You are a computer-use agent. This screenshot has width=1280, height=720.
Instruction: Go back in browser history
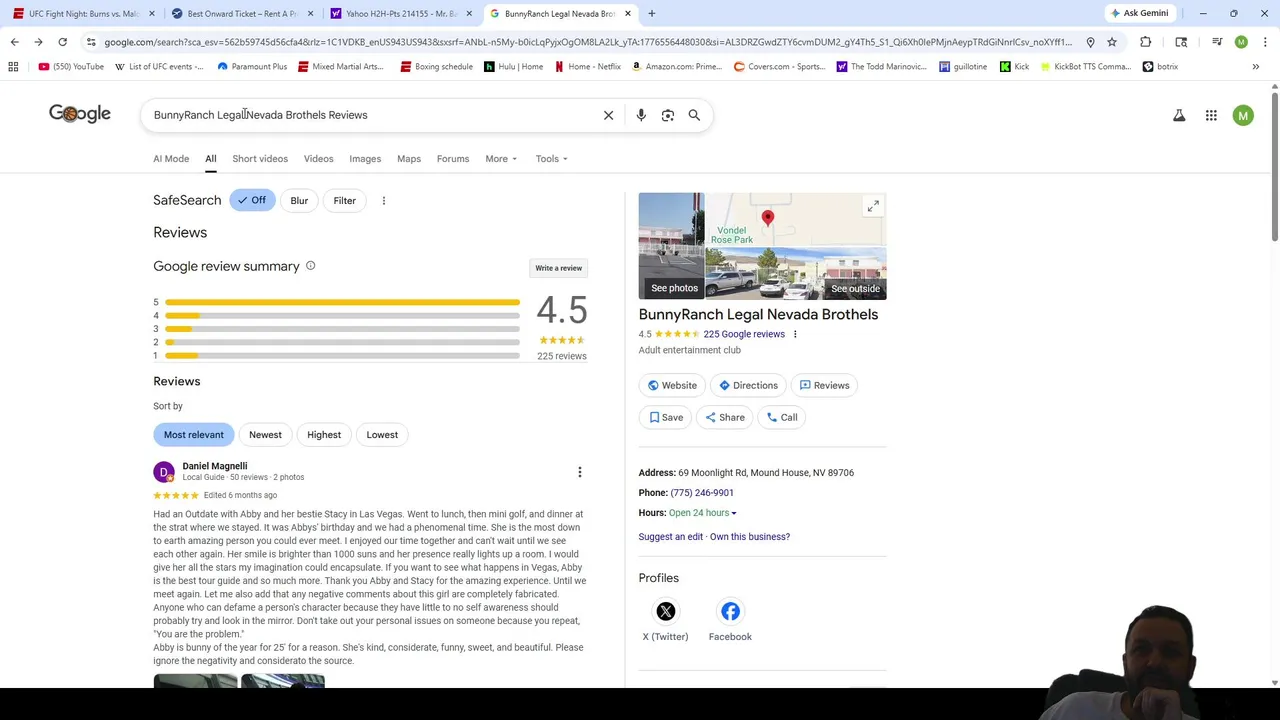14,42
